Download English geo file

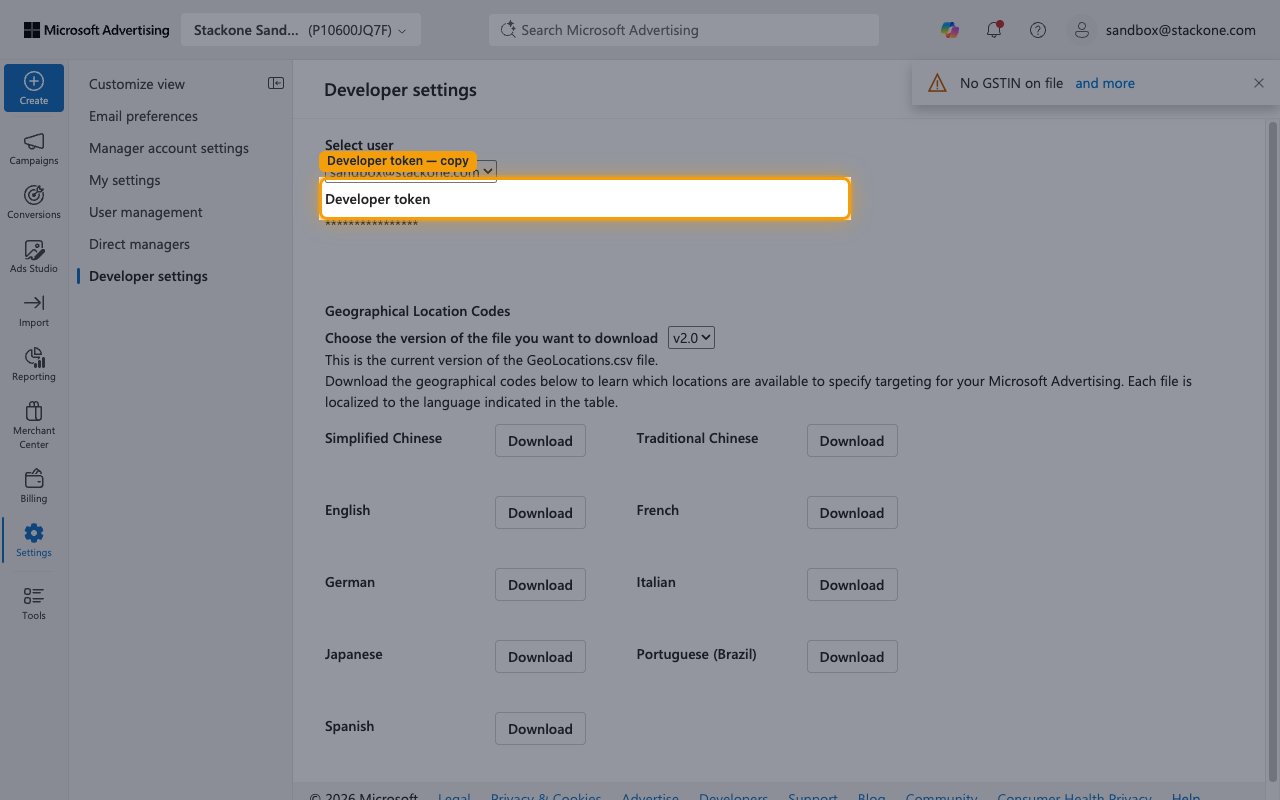(540, 512)
